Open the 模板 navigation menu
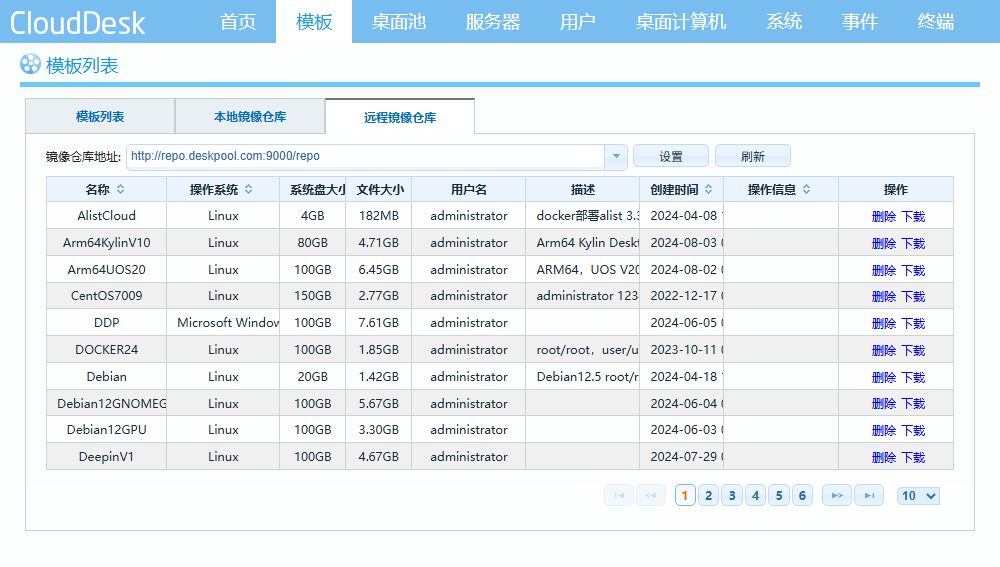Screen dimensions: 1000x567 [314, 22]
